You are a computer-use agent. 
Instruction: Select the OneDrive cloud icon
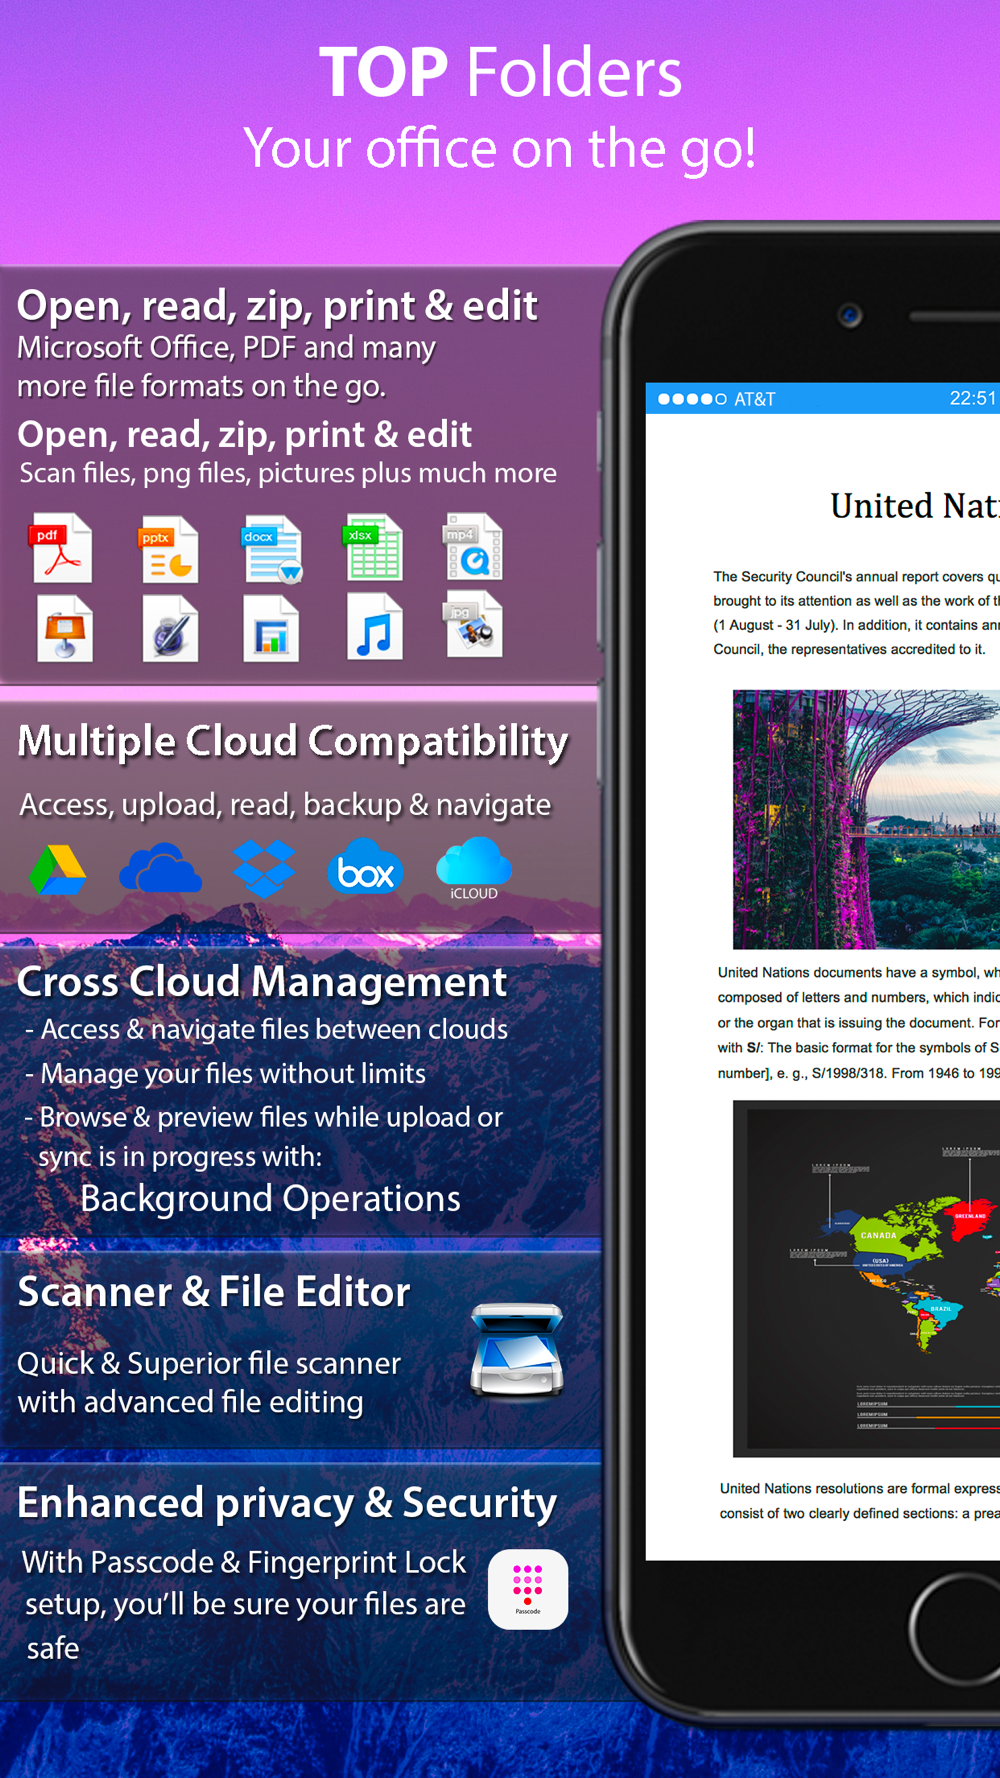(160, 867)
